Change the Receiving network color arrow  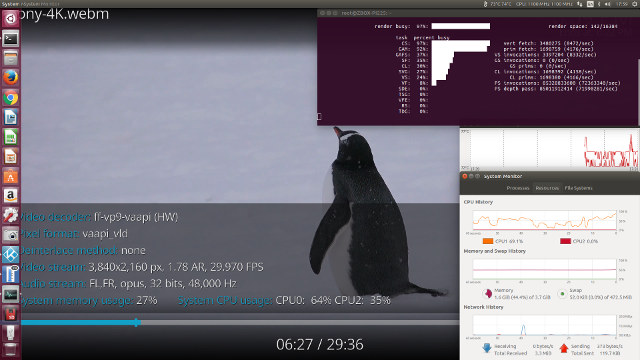pos(487,348)
